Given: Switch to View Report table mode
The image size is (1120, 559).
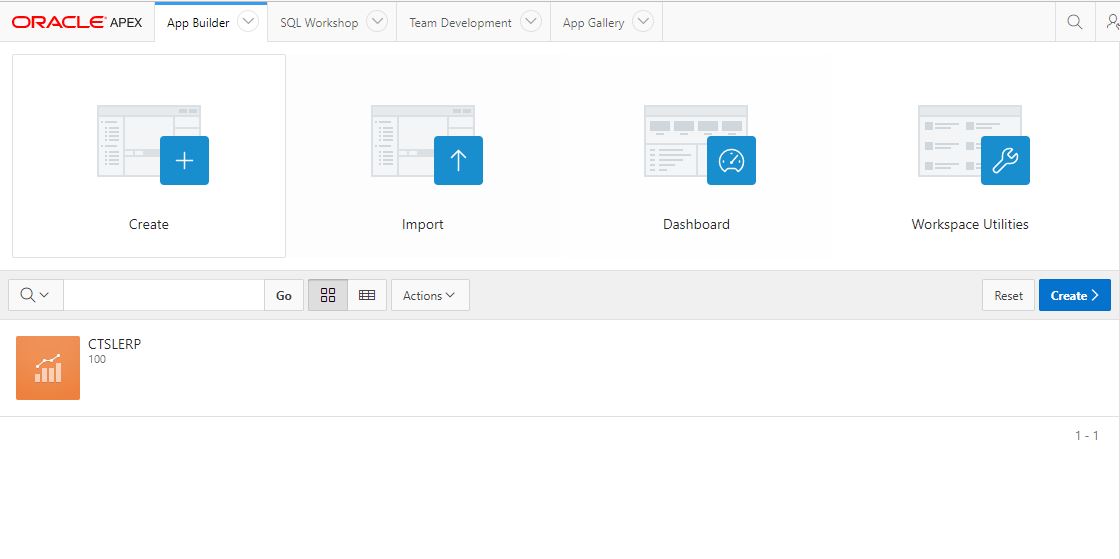Looking at the screenshot, I should pyautogui.click(x=367, y=295).
